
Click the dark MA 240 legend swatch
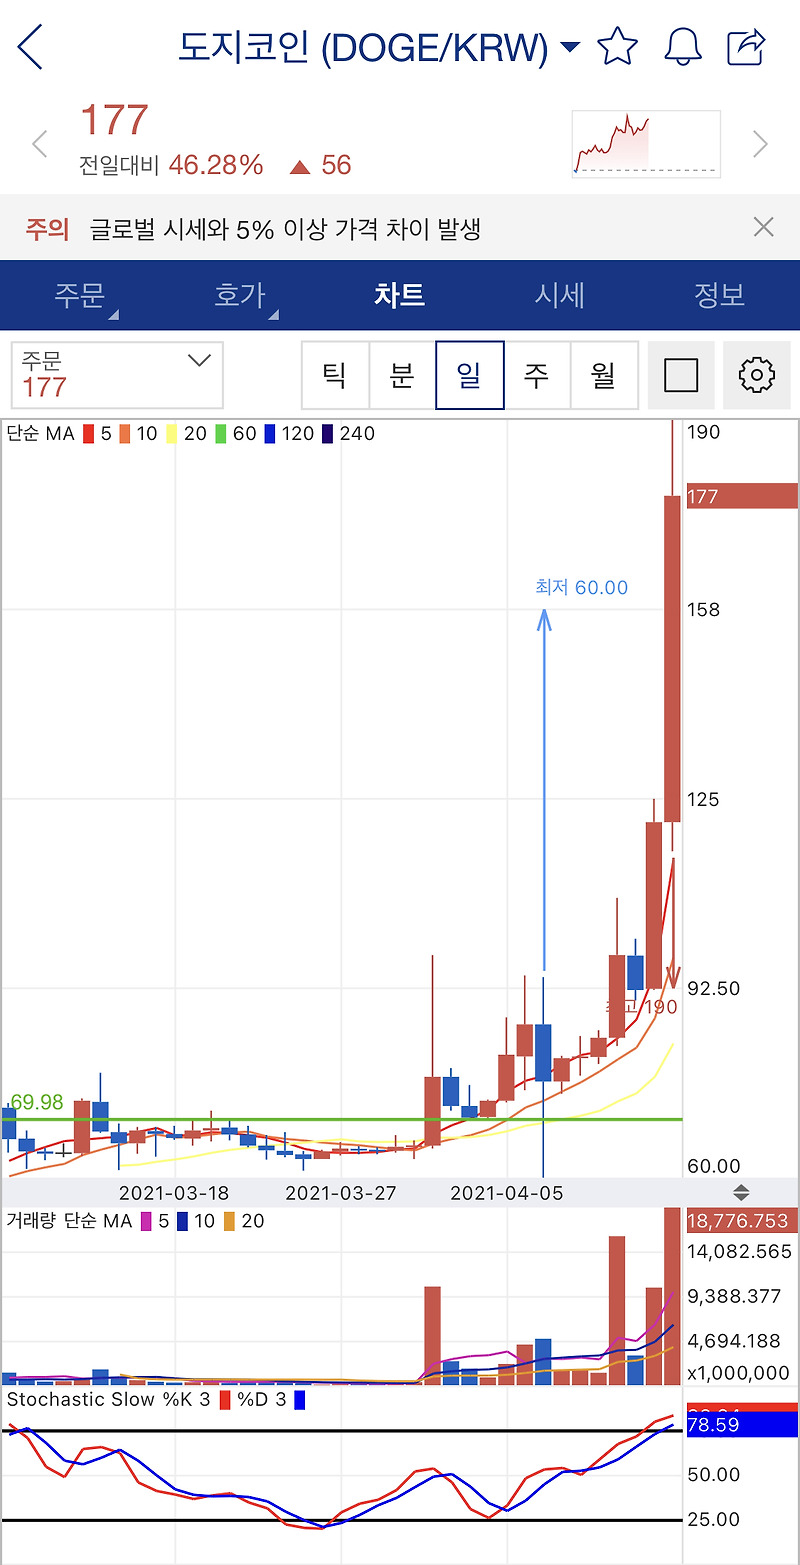click(328, 434)
